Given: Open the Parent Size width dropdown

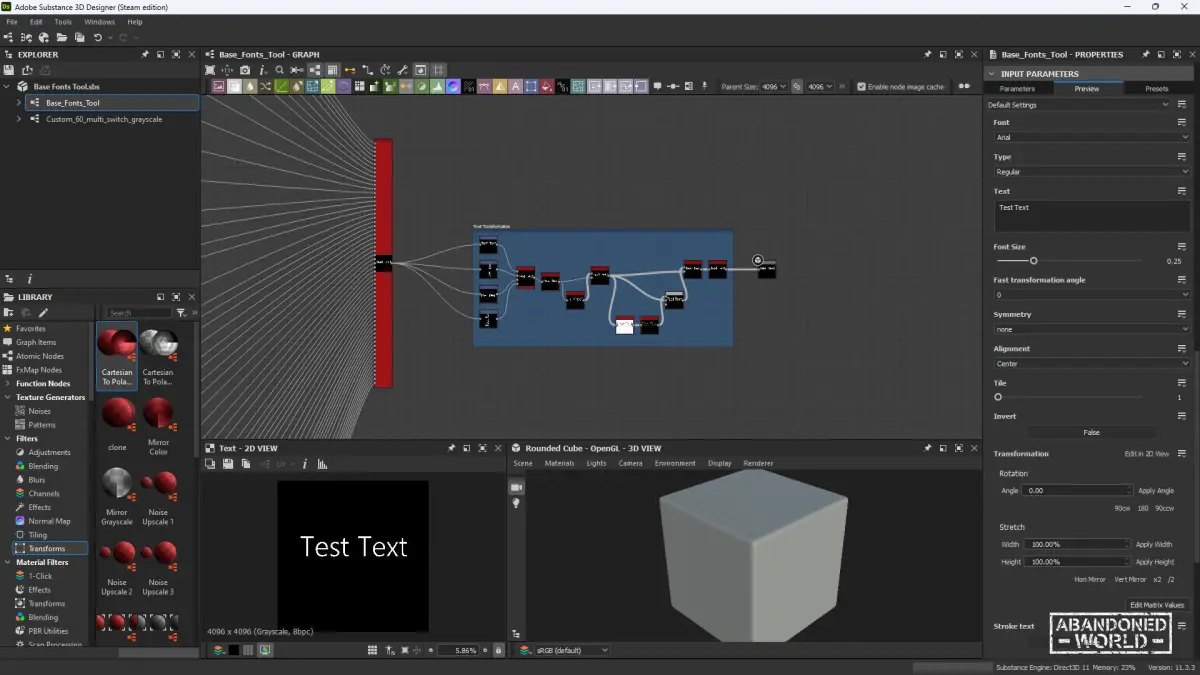Looking at the screenshot, I should [774, 87].
